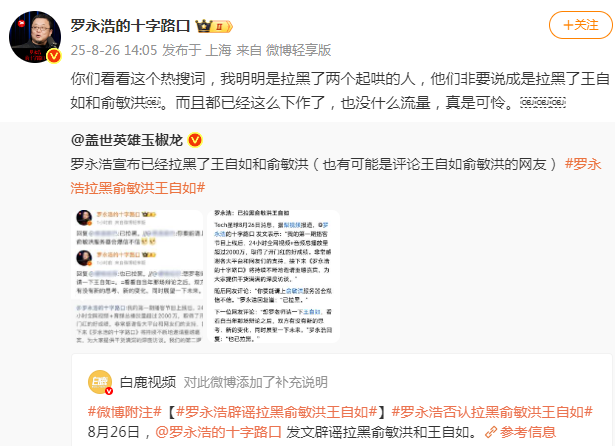Viewport: 615px width, 446px height.
Task: Open the 参考信息 reference link
Action: tap(528, 432)
